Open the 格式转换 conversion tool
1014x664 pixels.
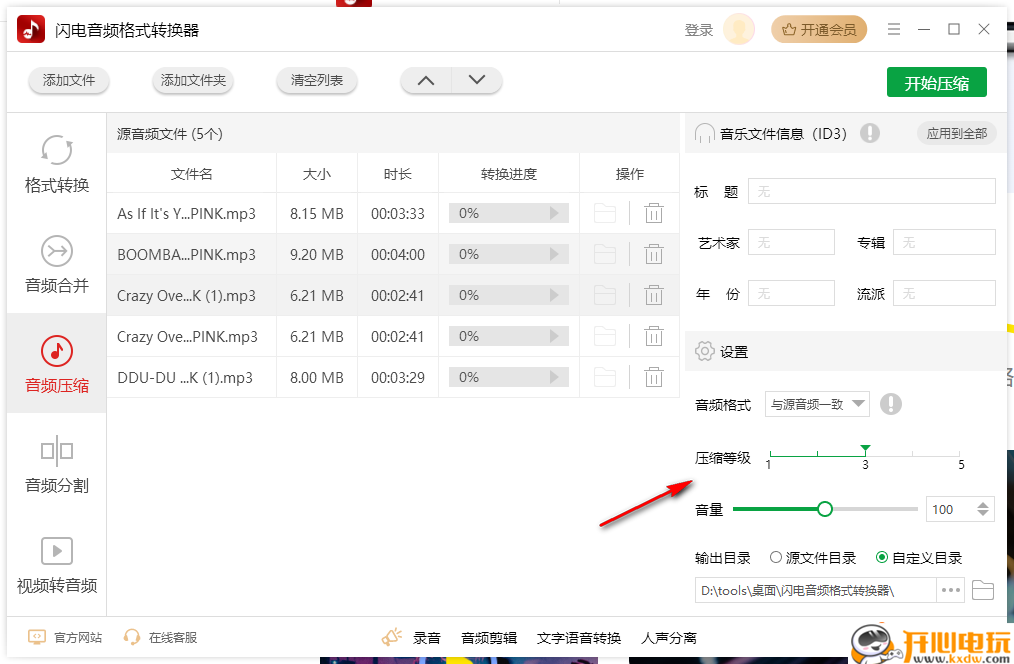[56, 166]
